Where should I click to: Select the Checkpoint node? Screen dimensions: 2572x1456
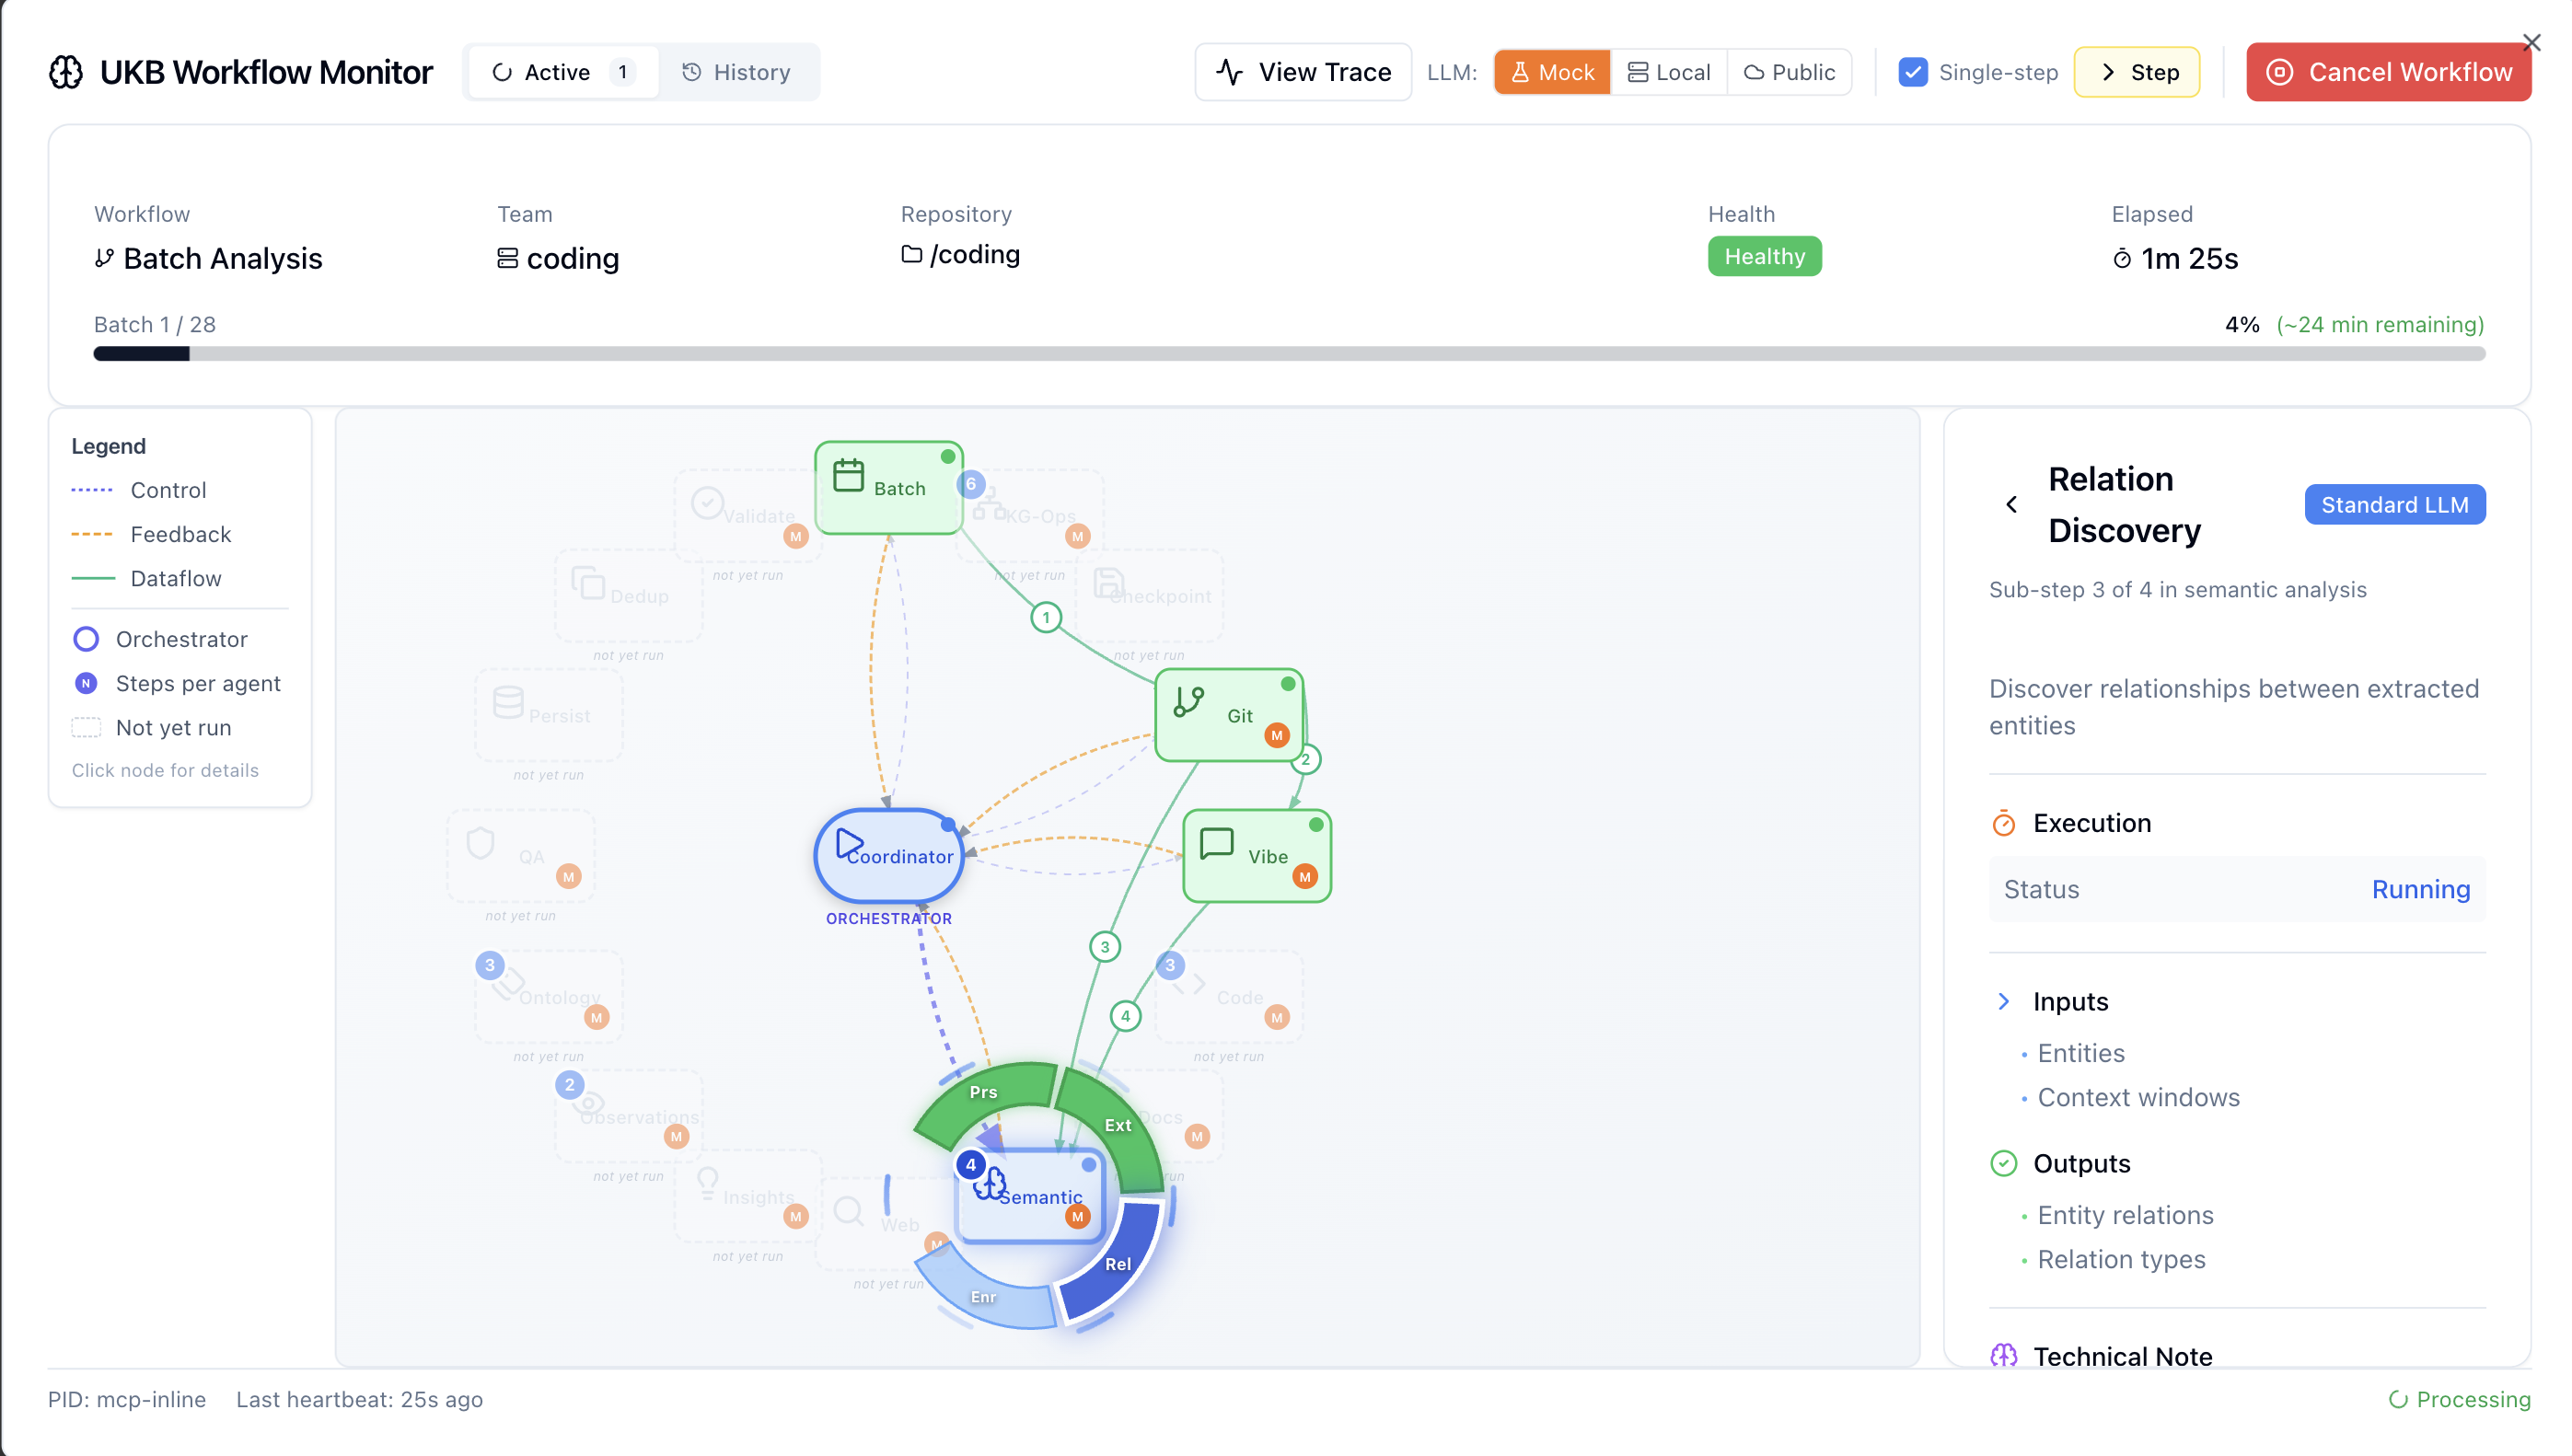(1150, 595)
